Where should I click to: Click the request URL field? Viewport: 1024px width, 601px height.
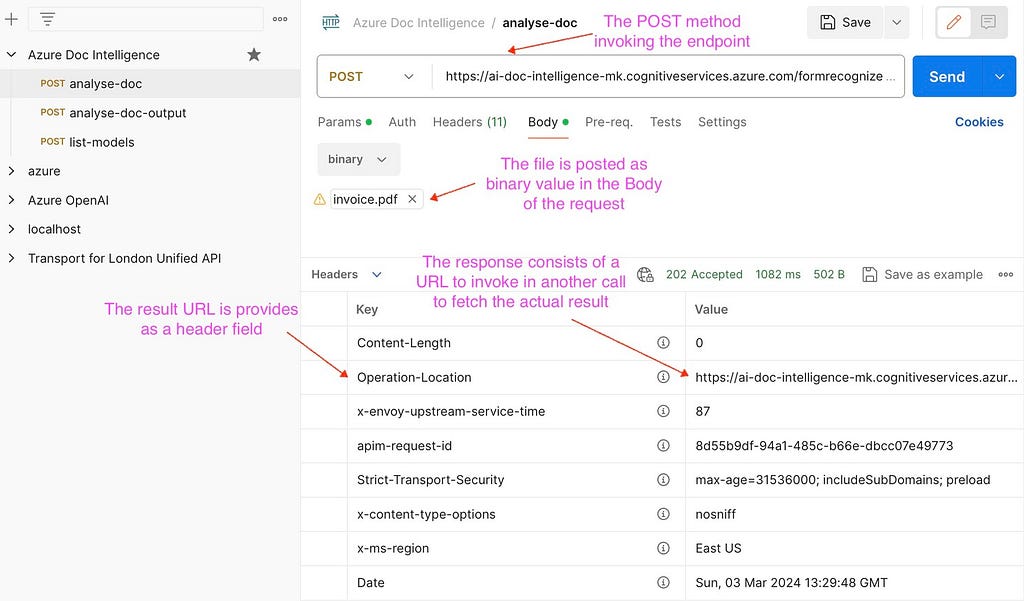(x=670, y=76)
